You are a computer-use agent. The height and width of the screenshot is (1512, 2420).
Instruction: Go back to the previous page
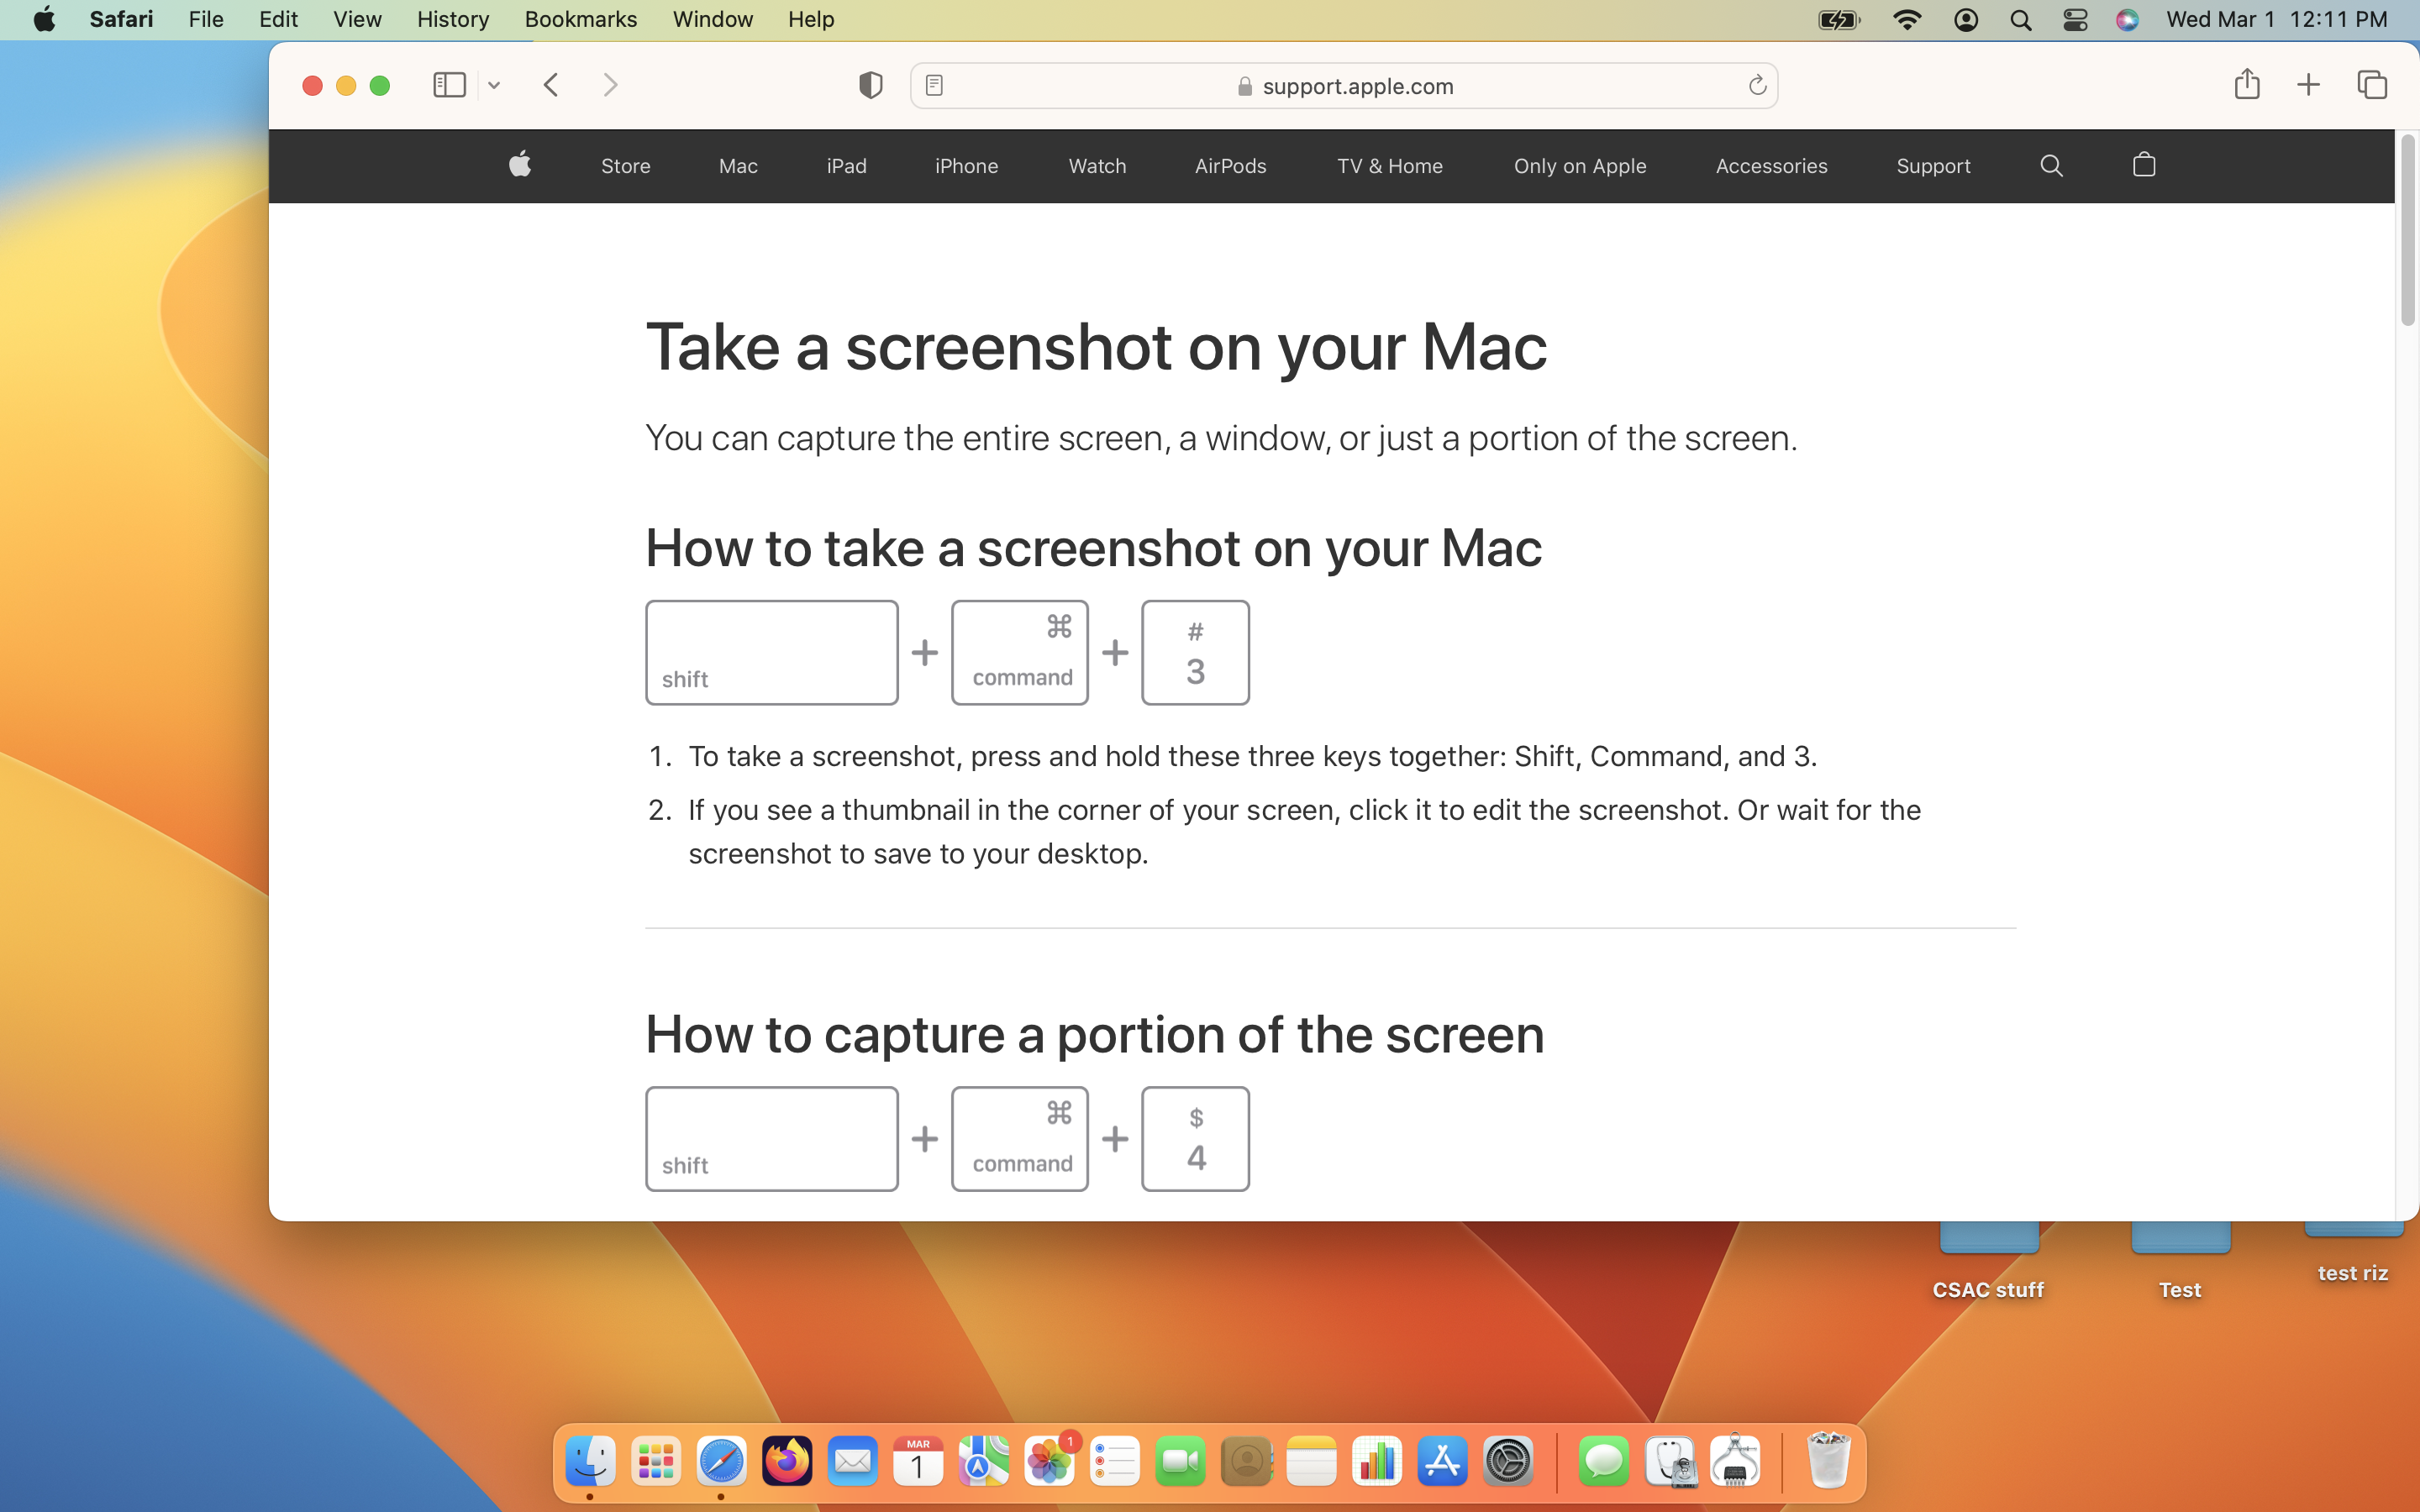tap(551, 85)
